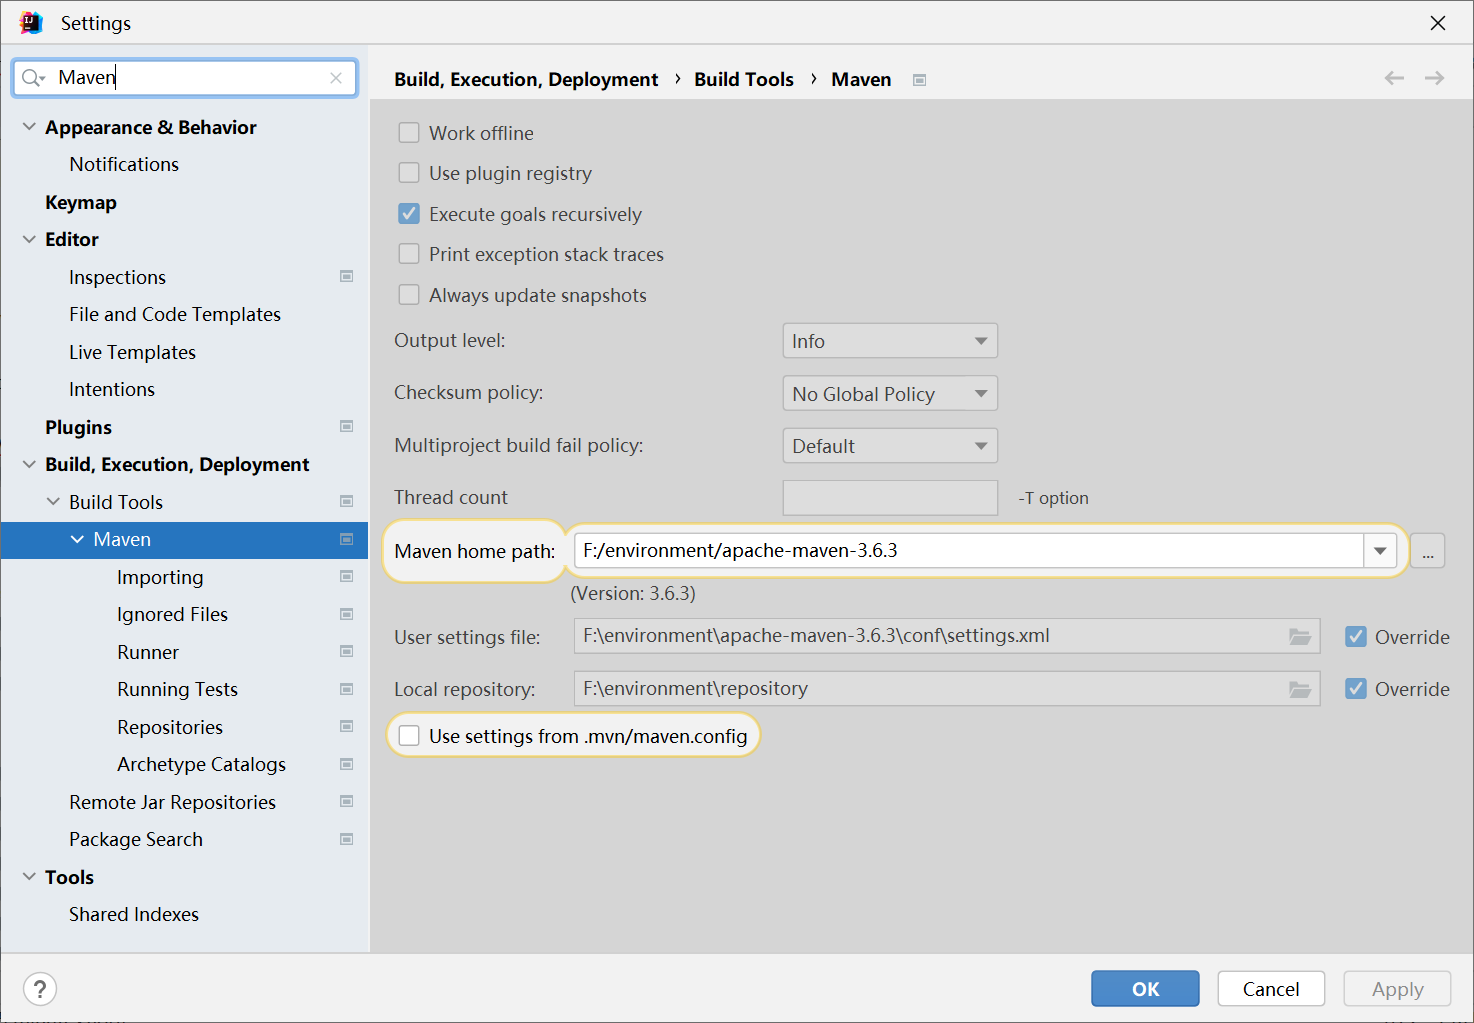Click the User settings file path field
The height and width of the screenshot is (1023, 1474).
[947, 636]
